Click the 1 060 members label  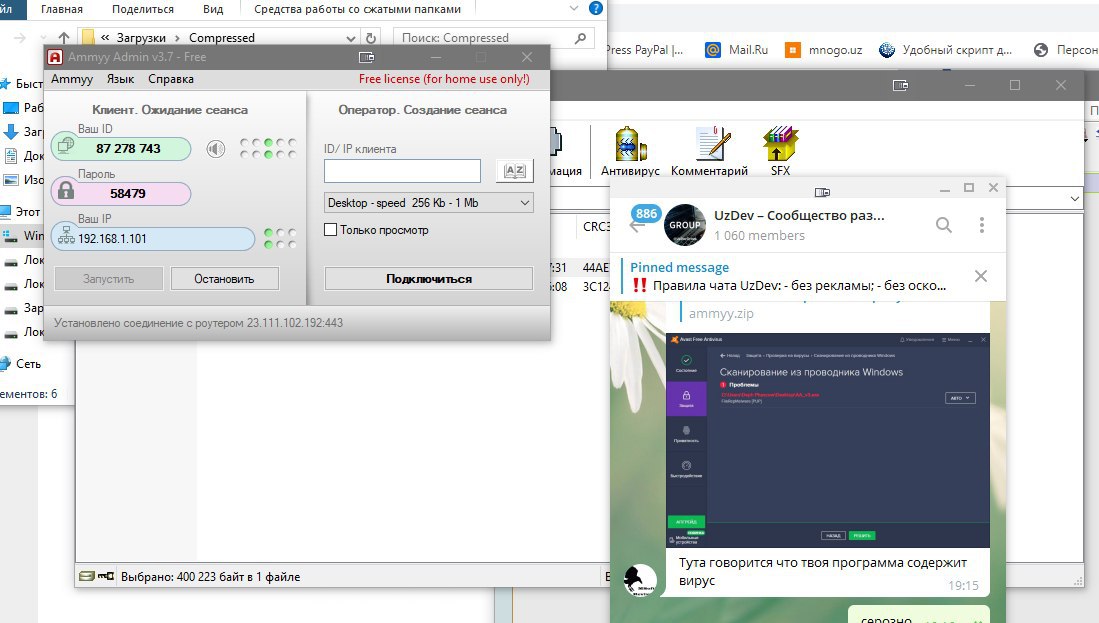759,235
